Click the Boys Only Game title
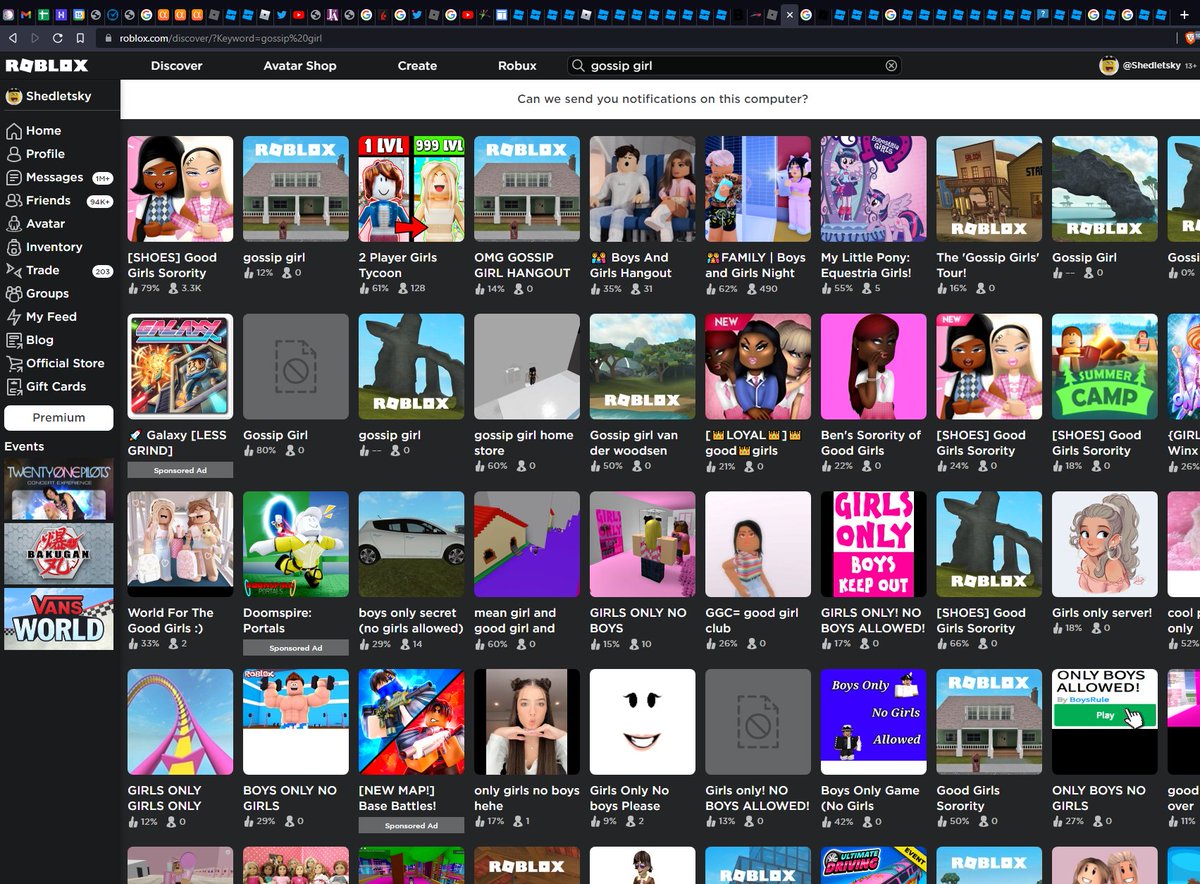The height and width of the screenshot is (884, 1200). coord(870,798)
